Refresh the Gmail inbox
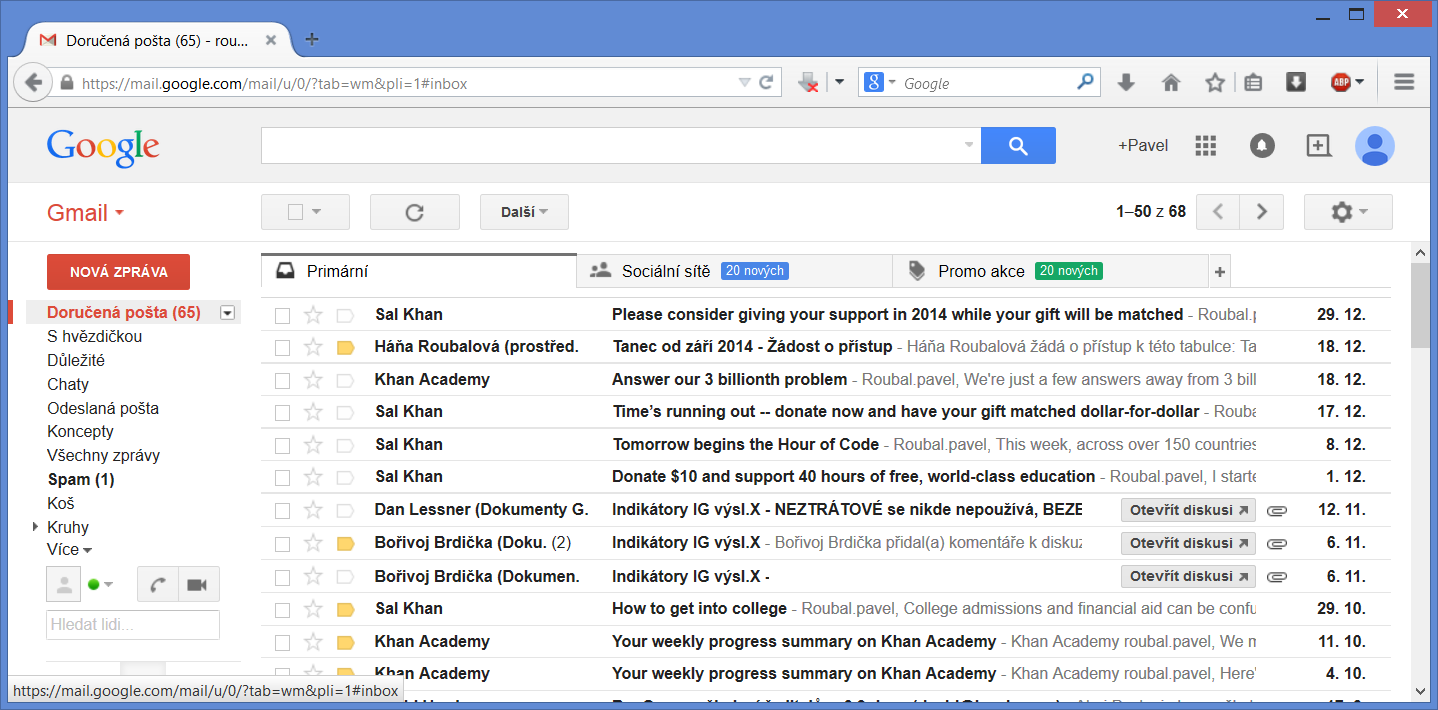The height and width of the screenshot is (710, 1438). [x=415, y=212]
